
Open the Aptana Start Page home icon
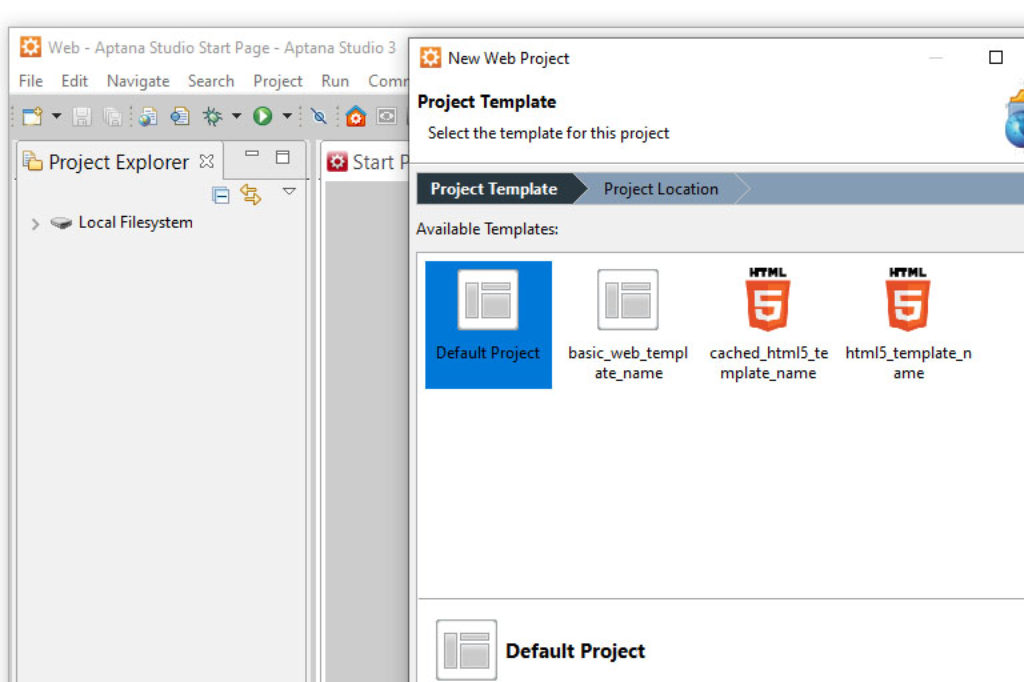(355, 117)
